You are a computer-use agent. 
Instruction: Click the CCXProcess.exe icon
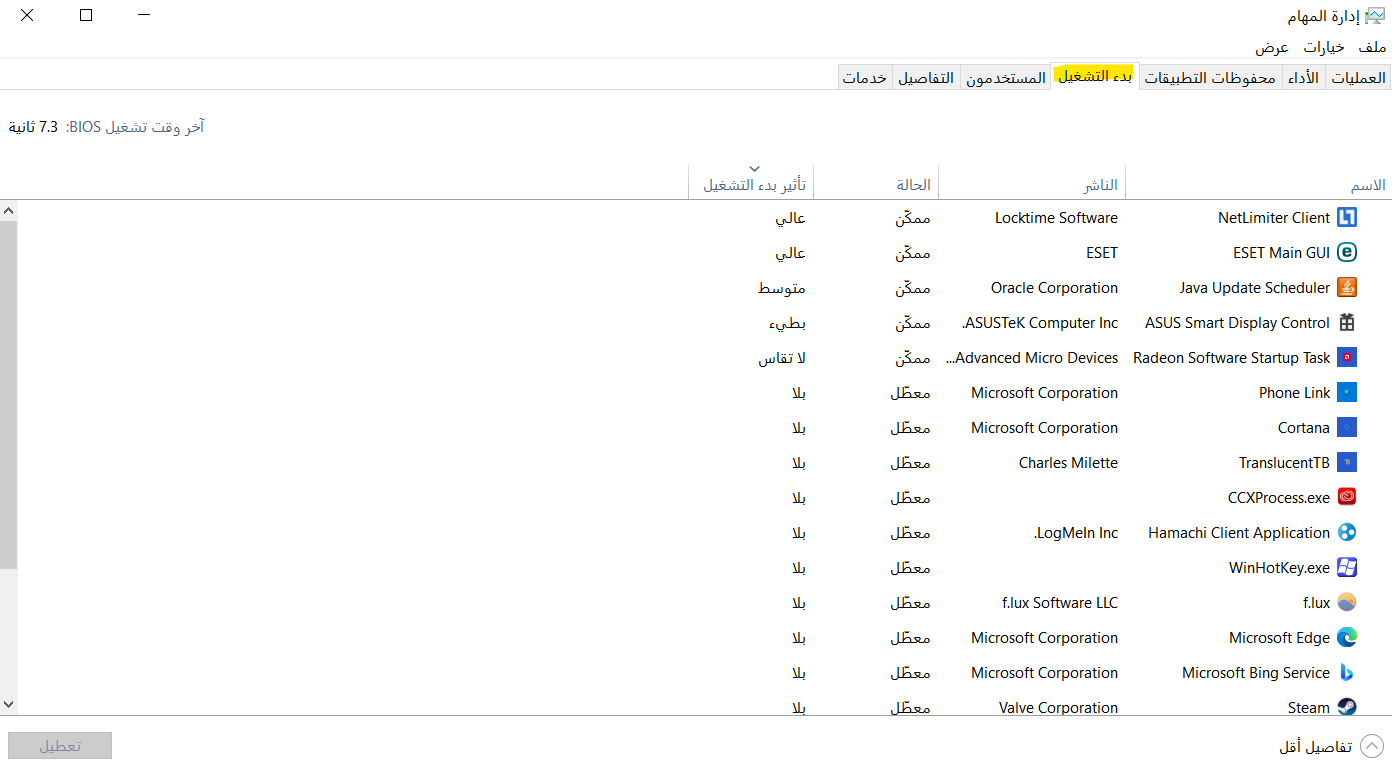(x=1347, y=498)
